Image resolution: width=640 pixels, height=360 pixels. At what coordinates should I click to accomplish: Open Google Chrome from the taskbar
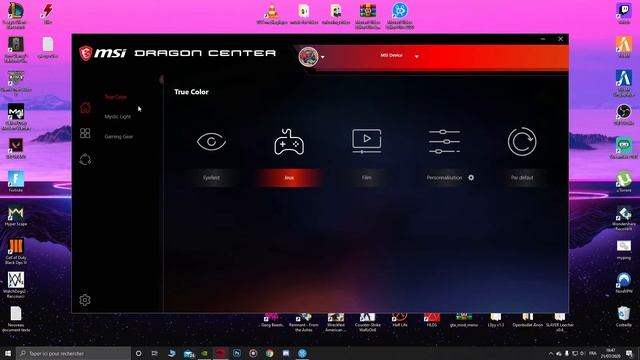(x=269, y=353)
